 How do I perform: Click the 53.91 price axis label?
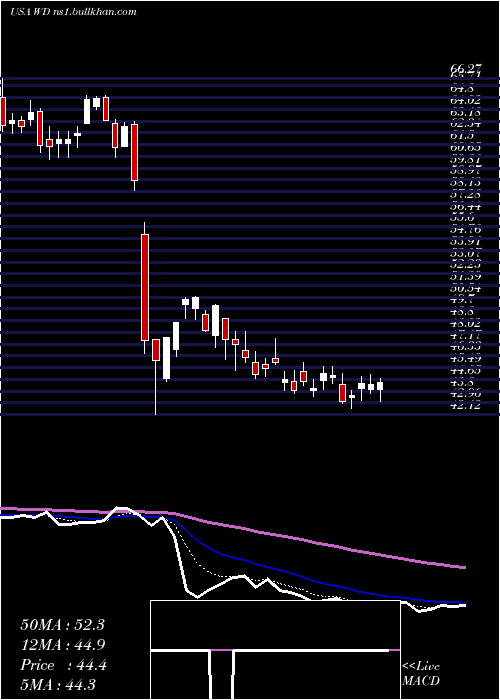pyautogui.click(x=465, y=242)
